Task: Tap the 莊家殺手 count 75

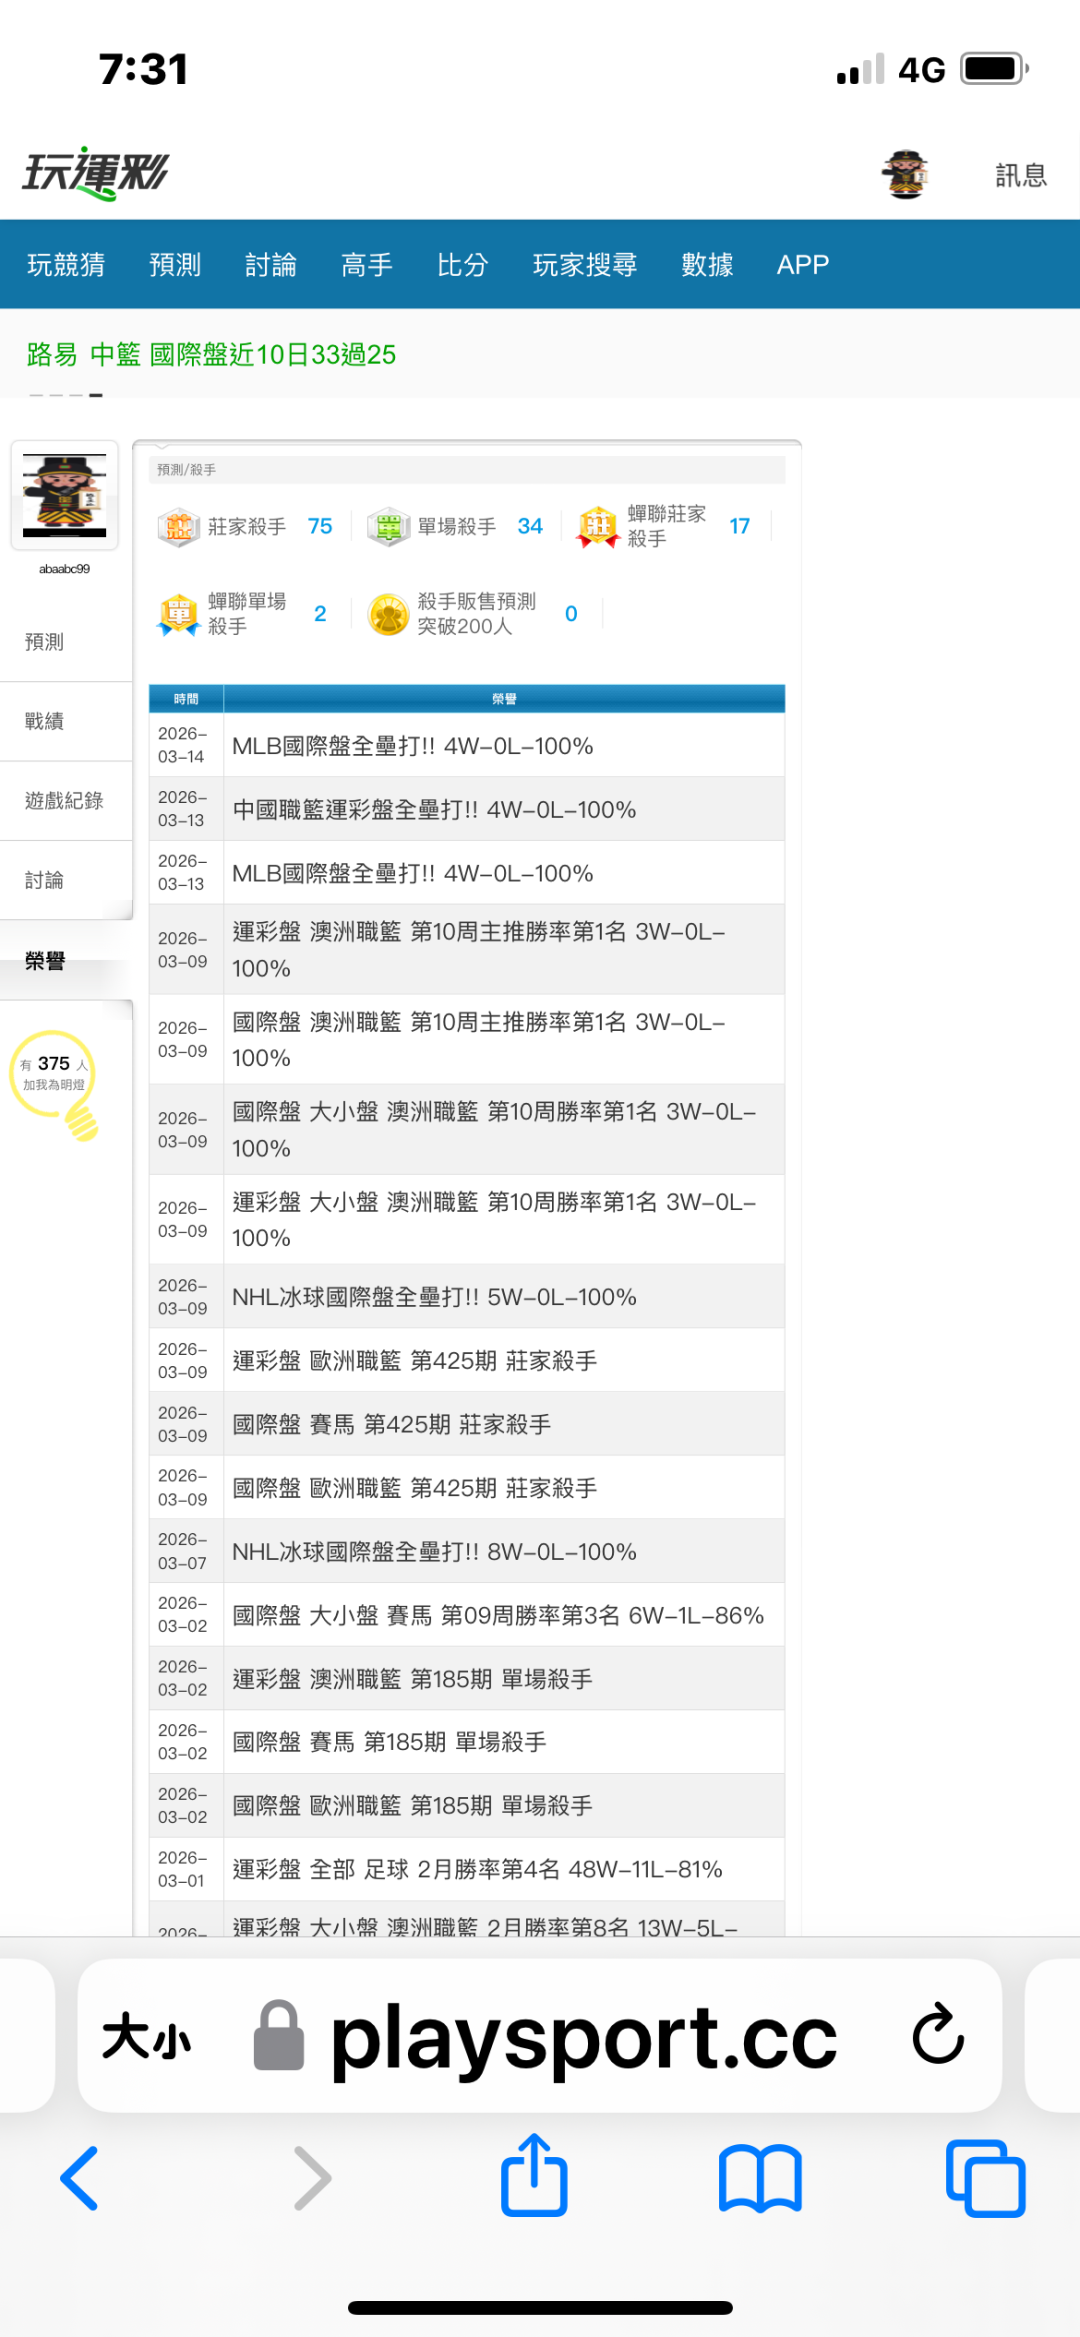Action: tap(320, 526)
